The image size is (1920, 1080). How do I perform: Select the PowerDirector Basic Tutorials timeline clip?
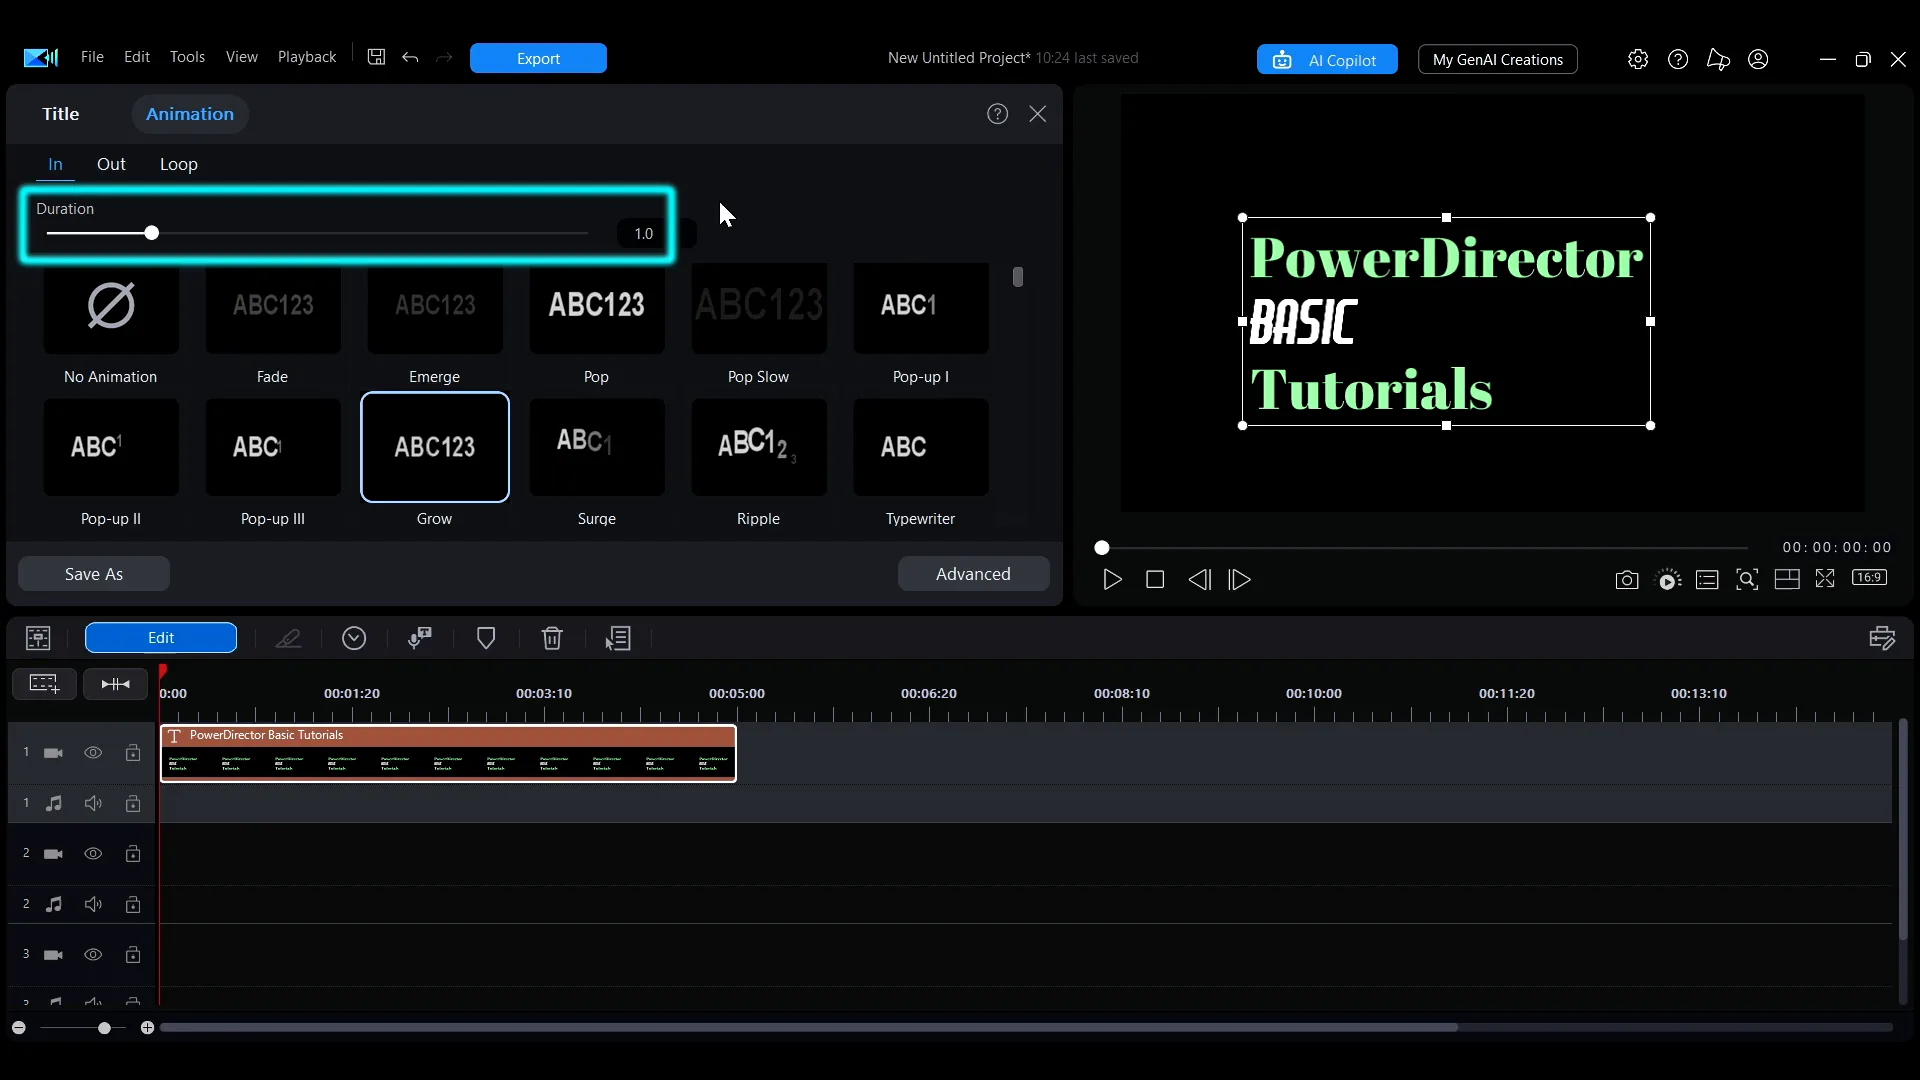448,753
